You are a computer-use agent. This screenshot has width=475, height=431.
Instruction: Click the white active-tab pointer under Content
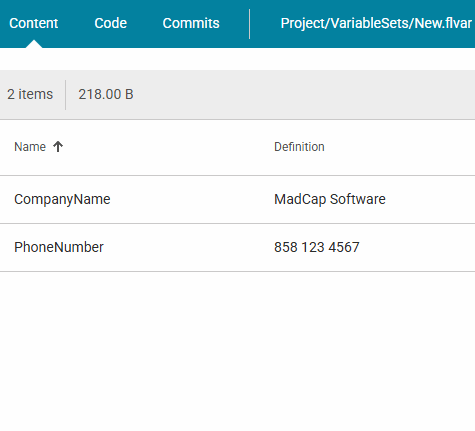point(34,44)
